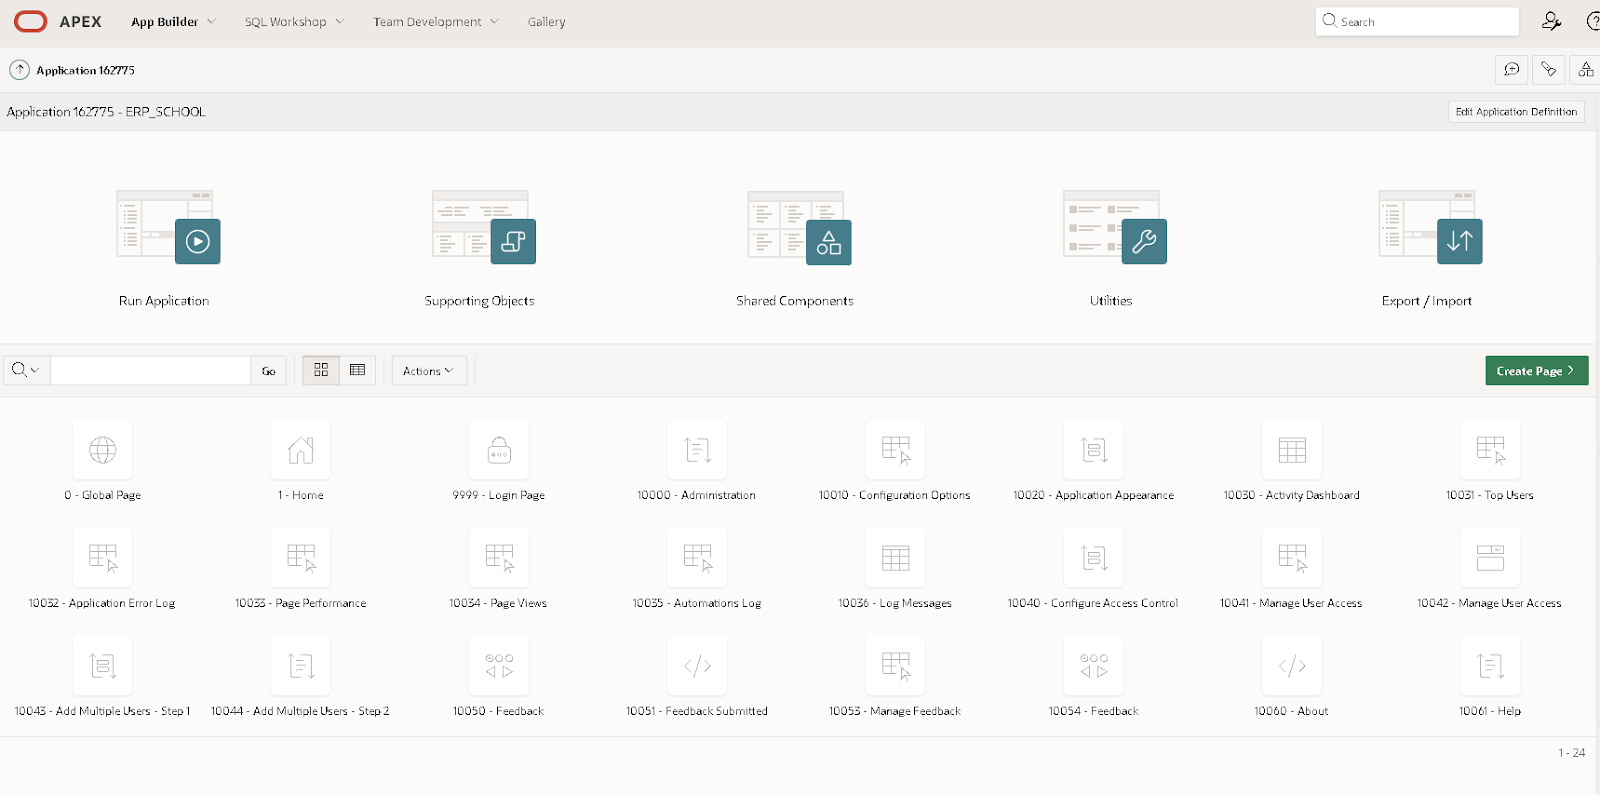Open the search column selector dropdown
This screenshot has height=795, width=1600.
tap(25, 370)
